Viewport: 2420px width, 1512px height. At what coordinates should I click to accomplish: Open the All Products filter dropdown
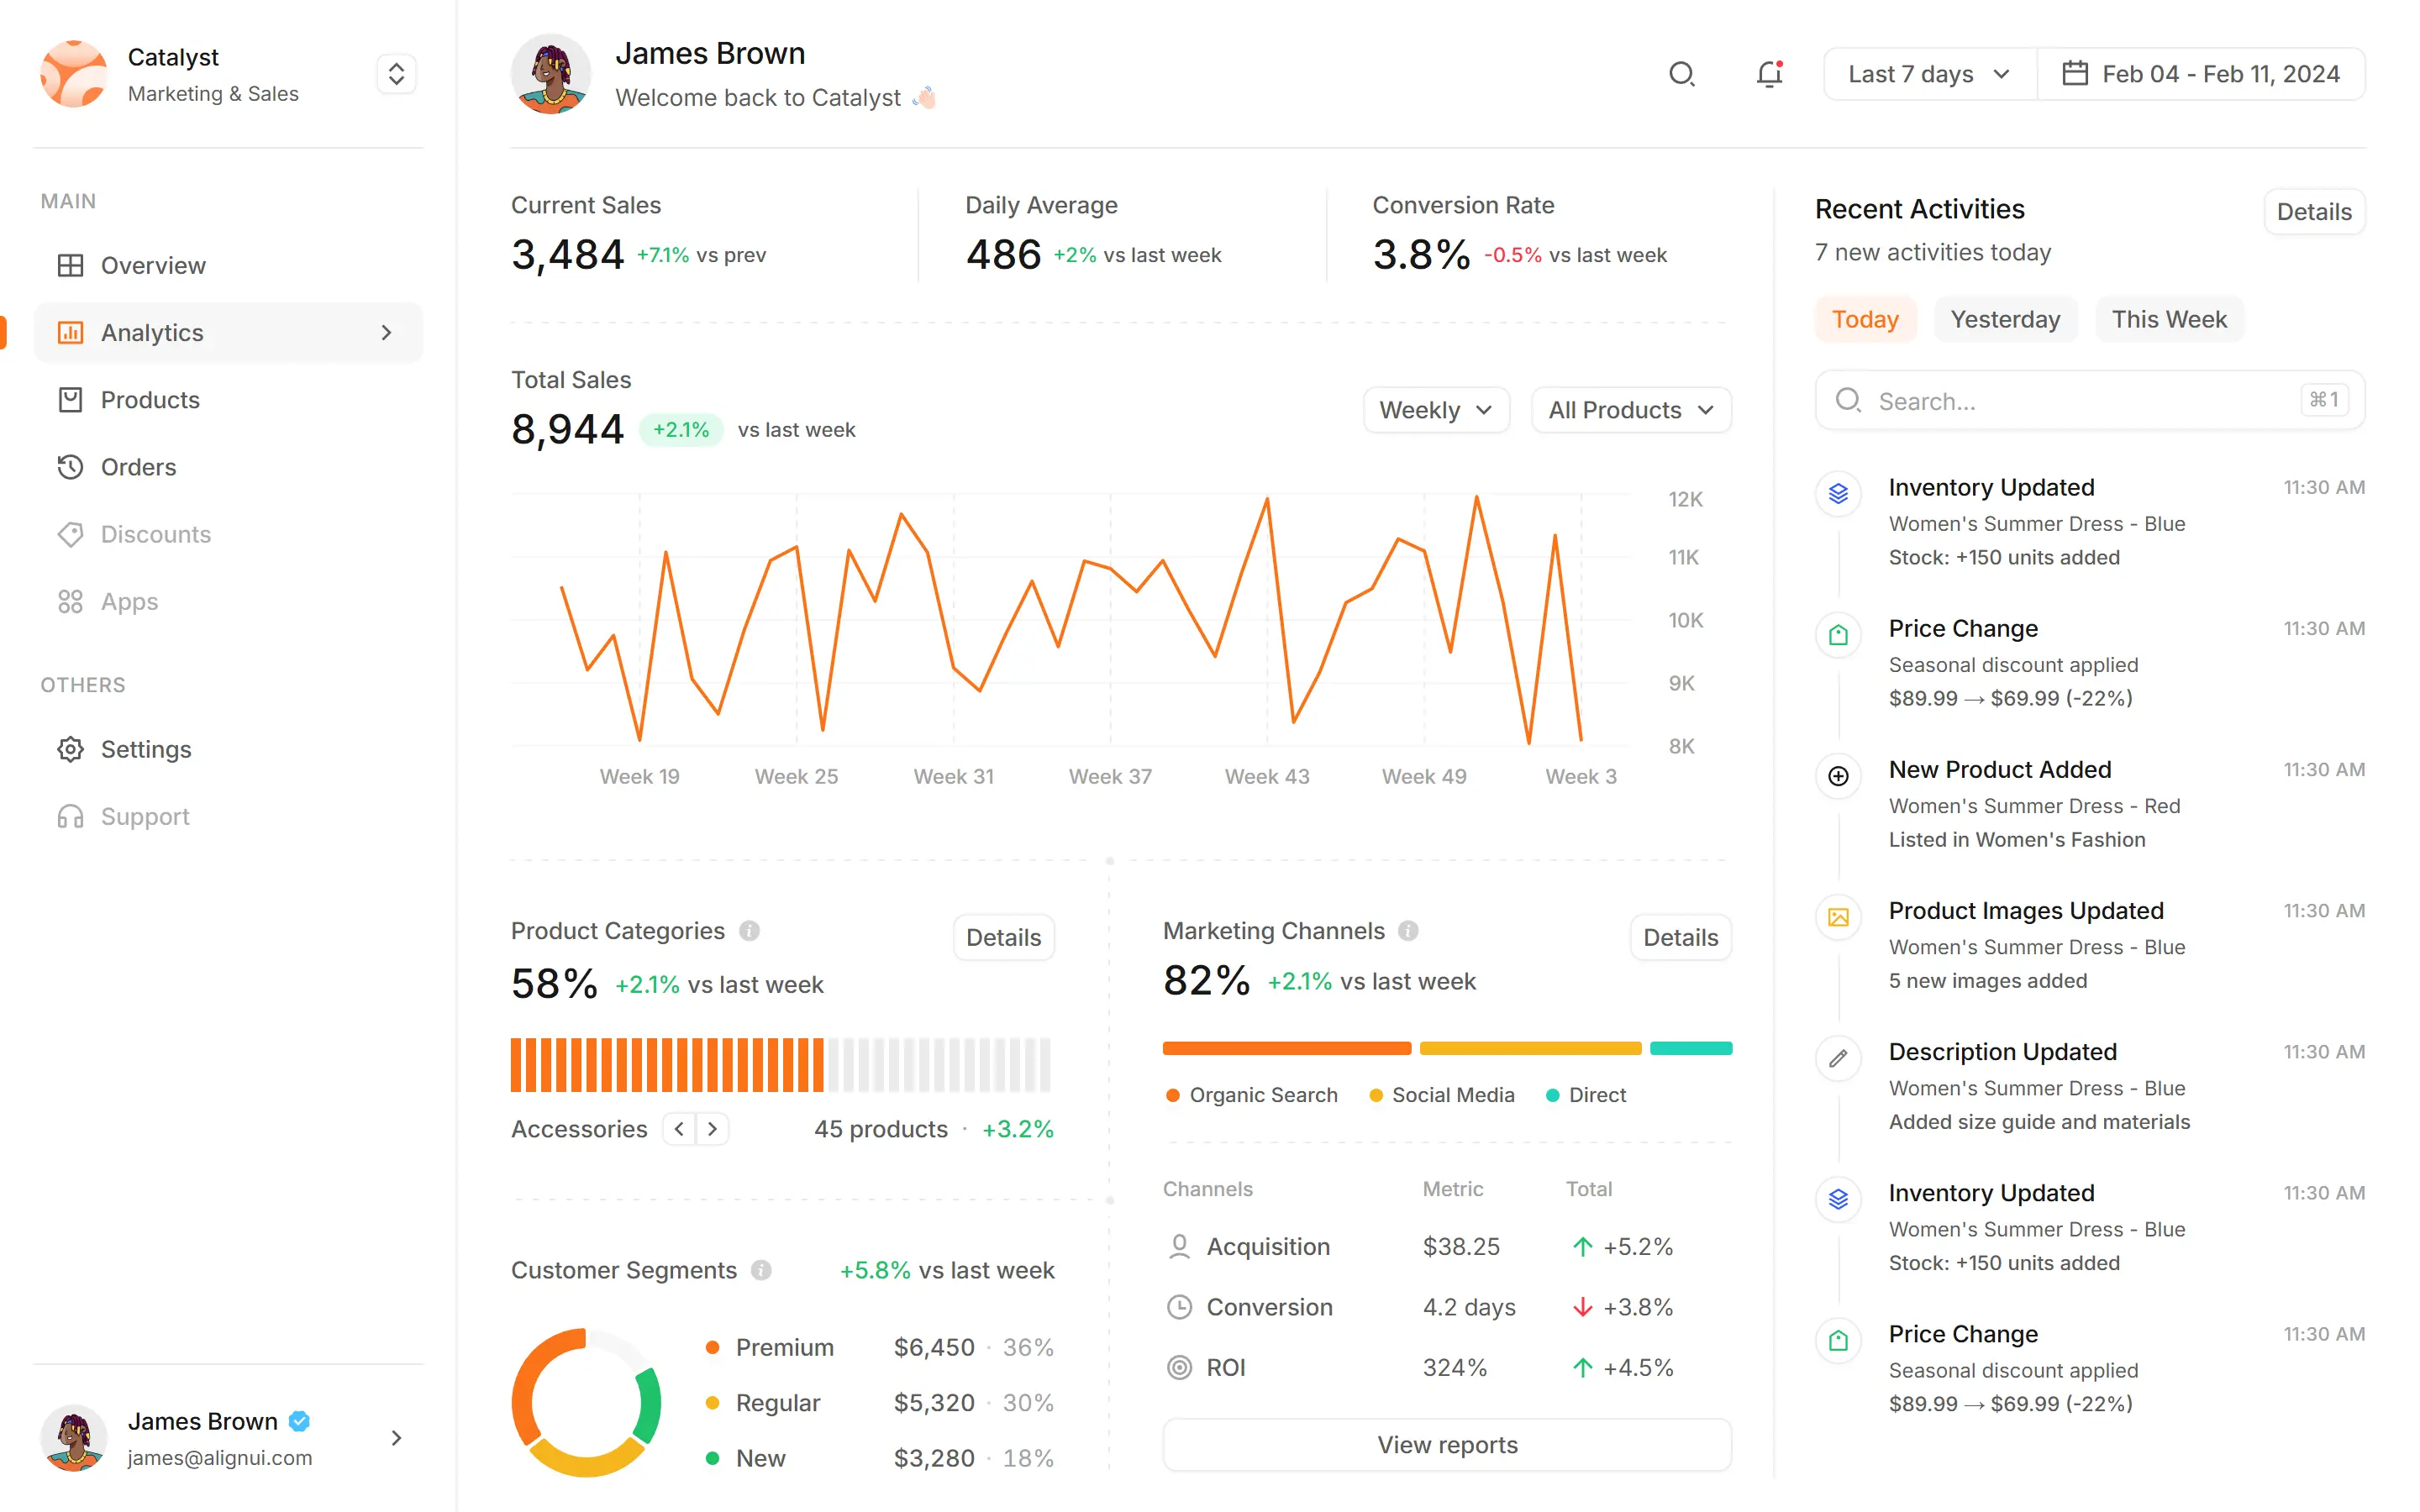(1630, 410)
